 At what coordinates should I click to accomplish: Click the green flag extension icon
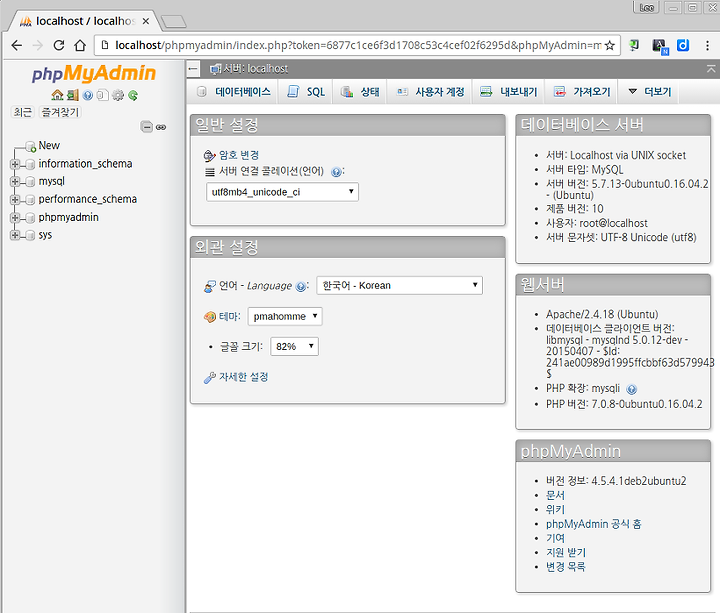[635, 45]
